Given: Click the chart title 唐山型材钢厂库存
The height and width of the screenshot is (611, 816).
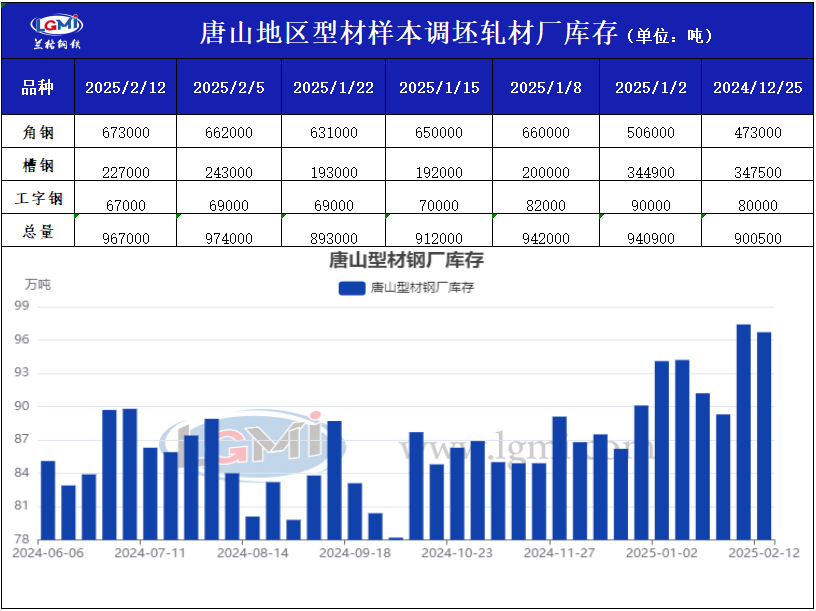Looking at the screenshot, I should pyautogui.click(x=406, y=262).
